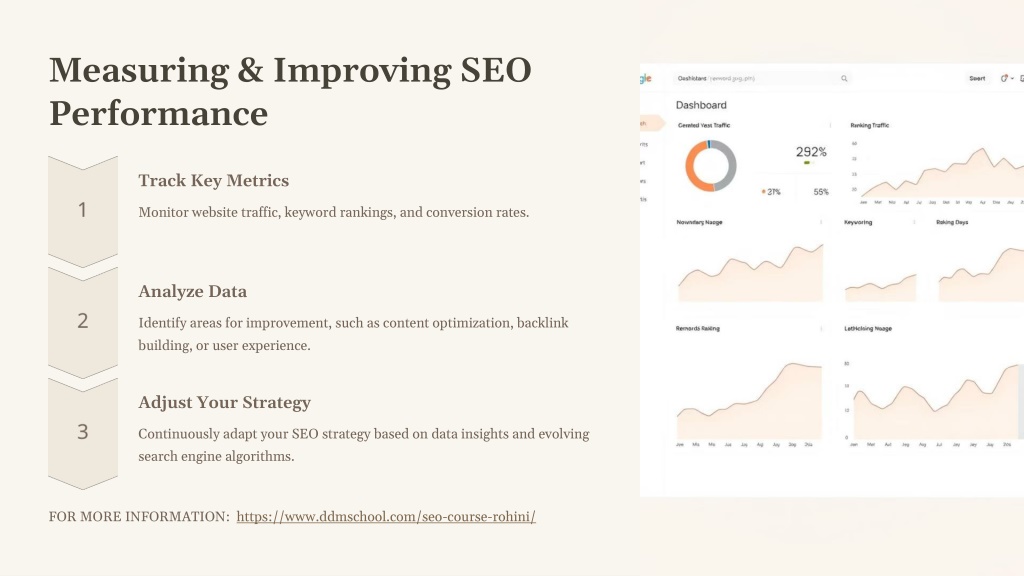
Task: Click the Analyze Data heading
Action: click(193, 292)
